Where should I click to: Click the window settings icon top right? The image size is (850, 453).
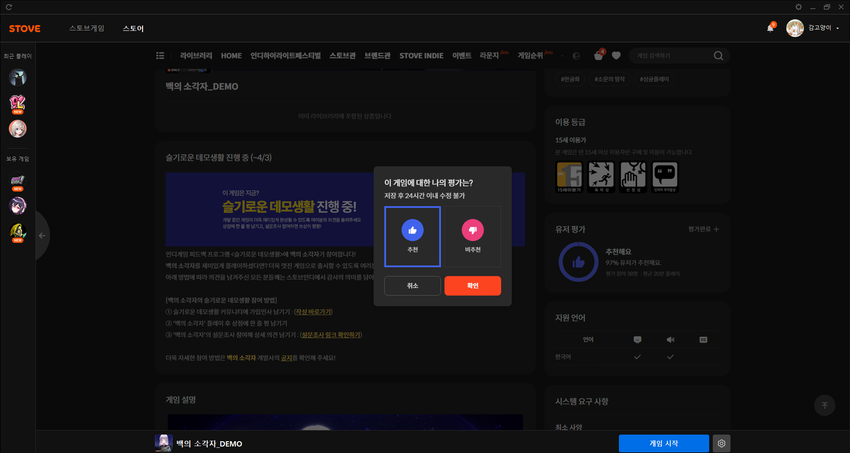tap(799, 7)
